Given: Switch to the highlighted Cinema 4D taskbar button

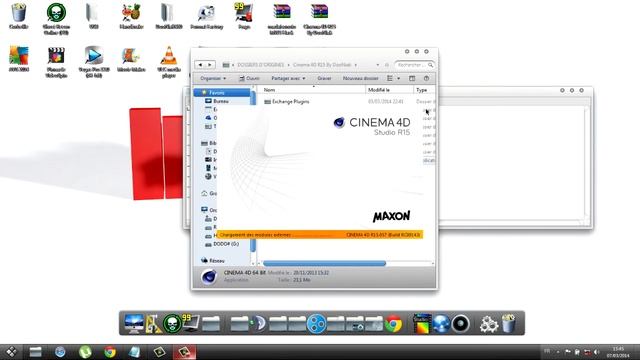Looking at the screenshot, I should pos(184,352).
